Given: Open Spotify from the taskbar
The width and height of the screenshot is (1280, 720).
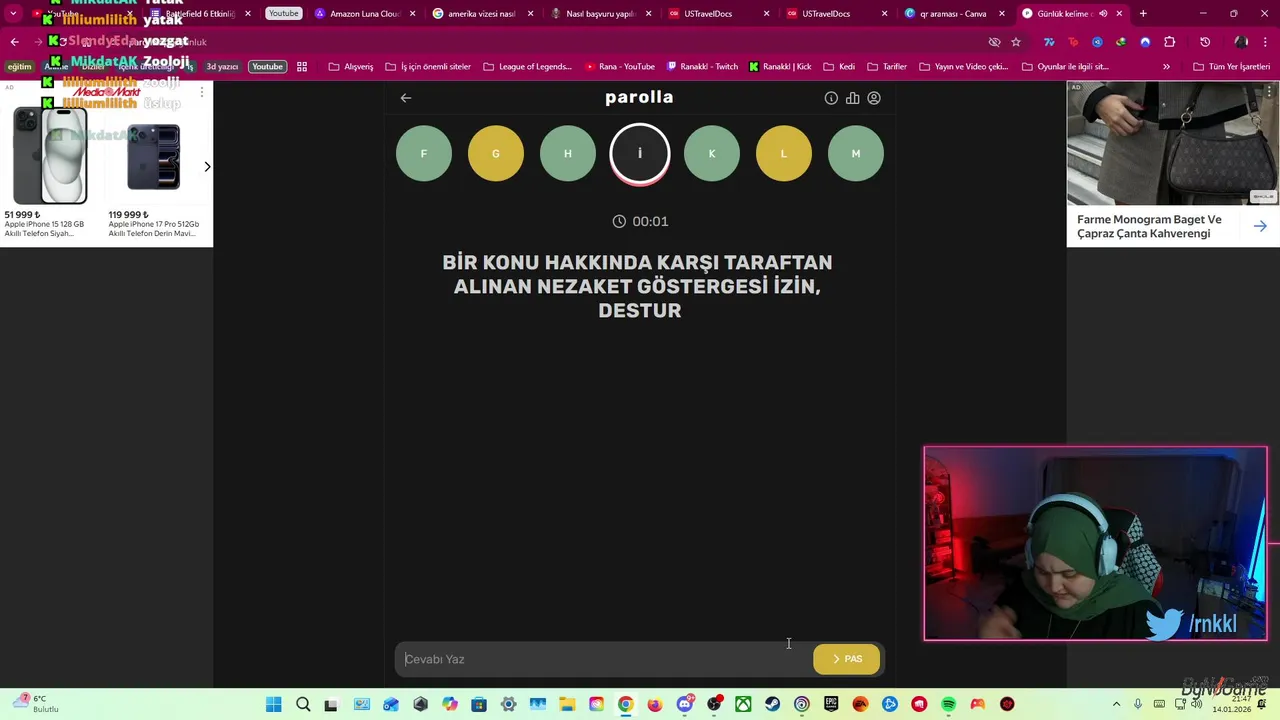Looking at the screenshot, I should [948, 704].
